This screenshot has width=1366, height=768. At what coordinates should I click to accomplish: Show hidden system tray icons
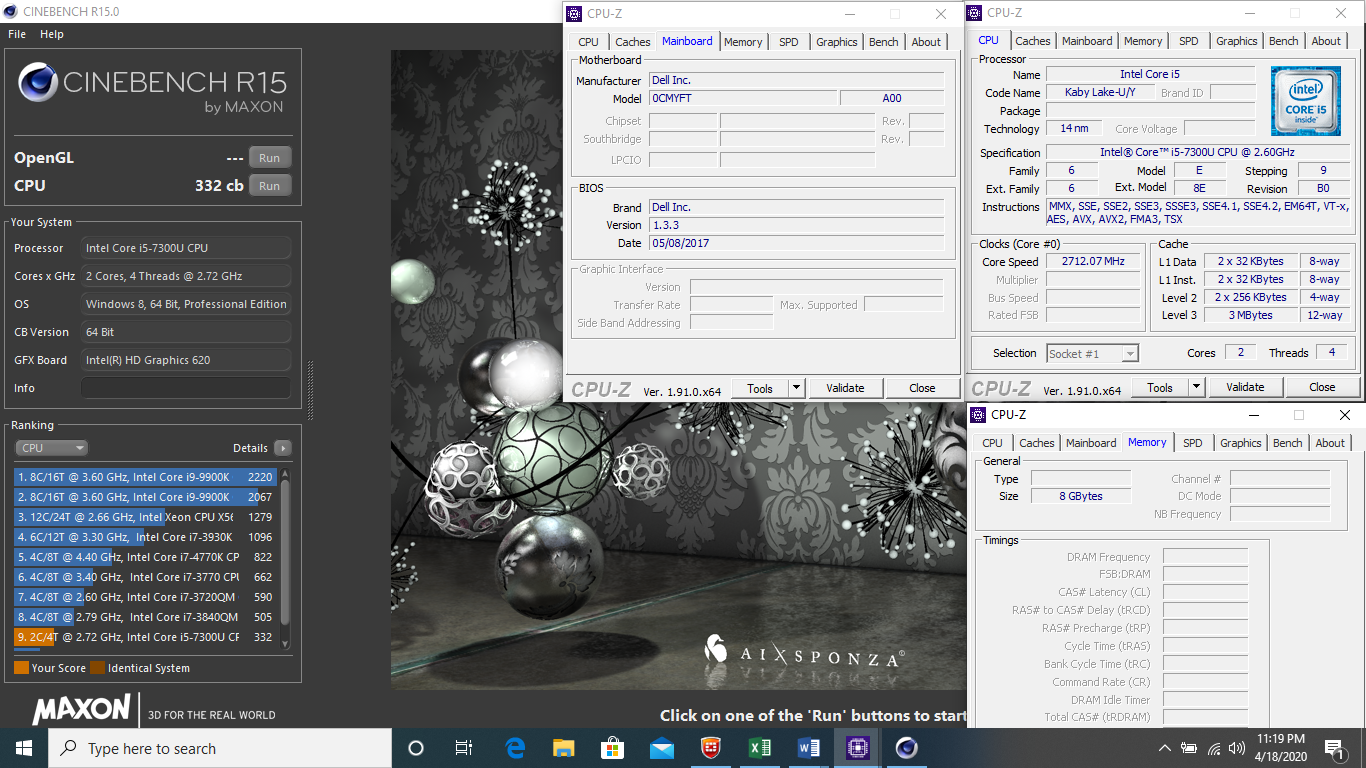pos(1165,748)
